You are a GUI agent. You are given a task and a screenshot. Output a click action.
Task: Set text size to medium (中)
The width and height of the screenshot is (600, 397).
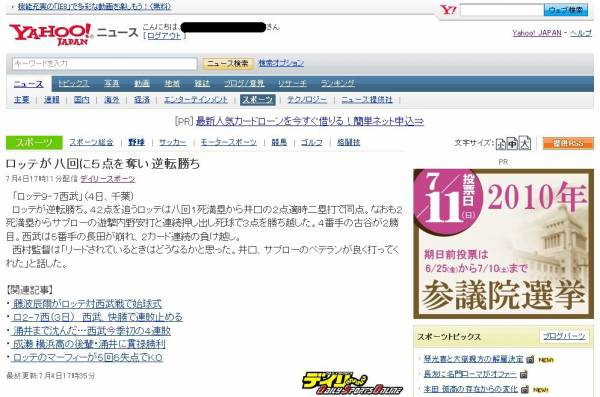click(513, 144)
